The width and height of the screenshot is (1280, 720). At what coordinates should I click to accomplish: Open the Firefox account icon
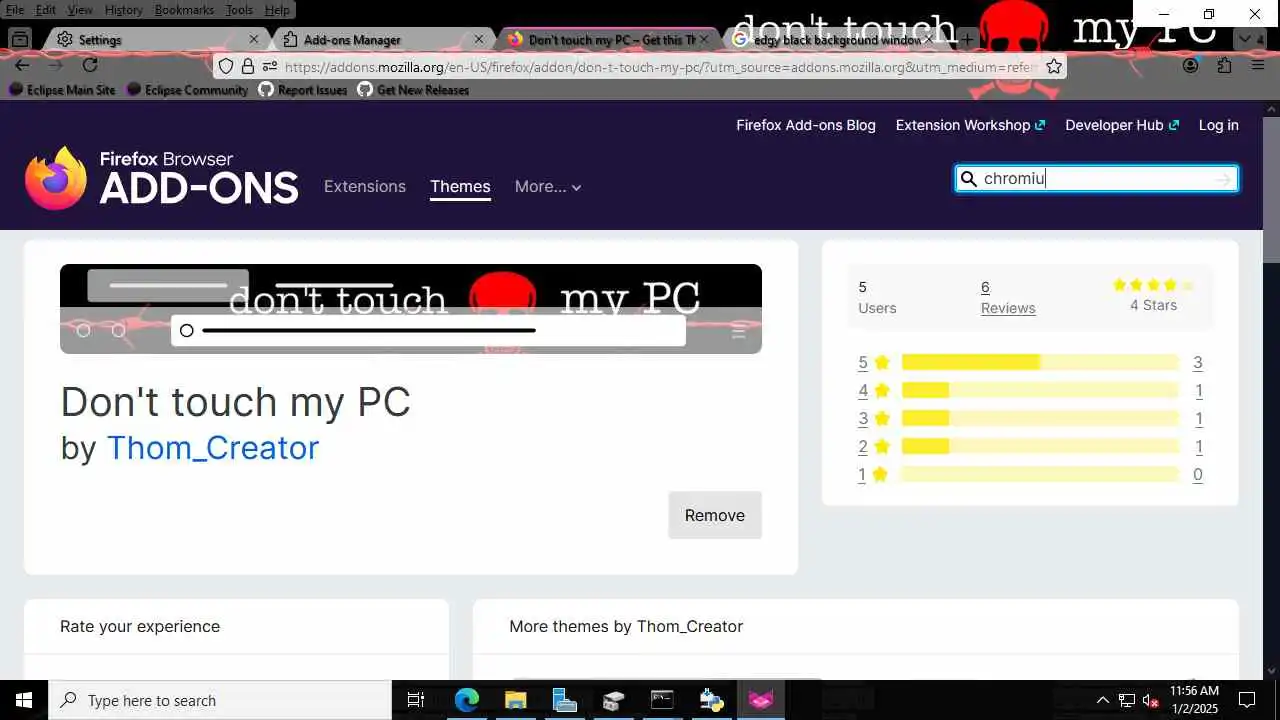click(x=1190, y=65)
